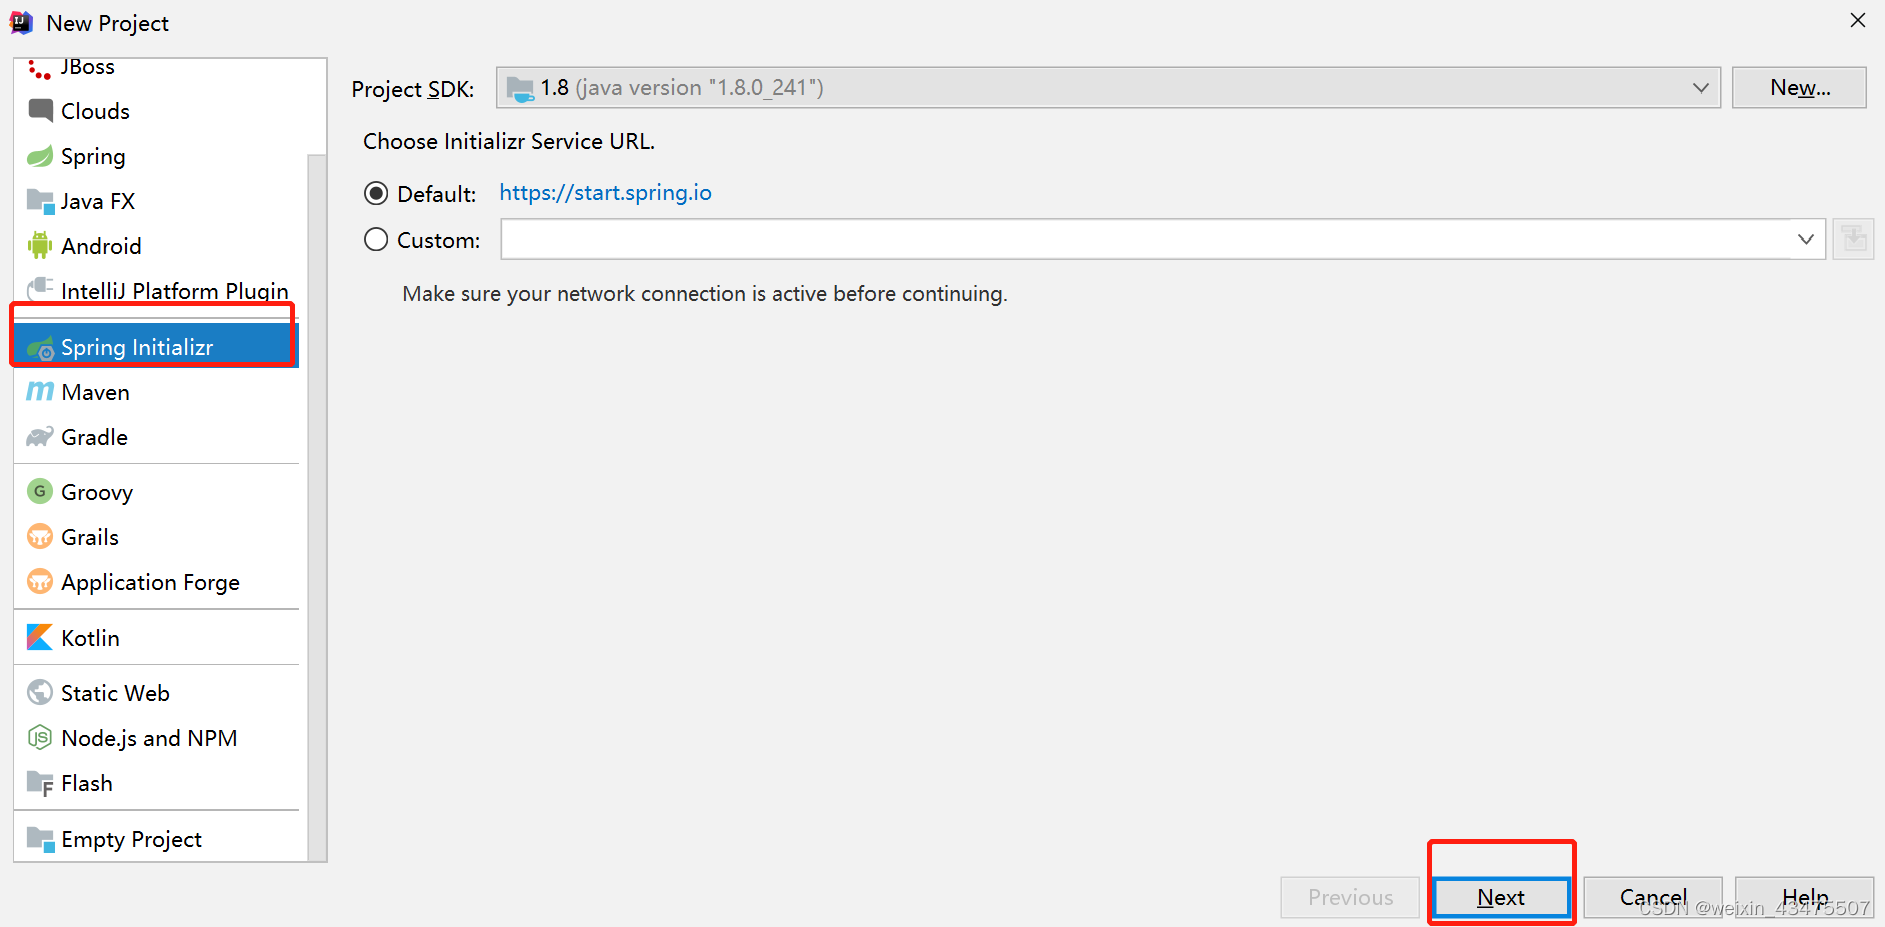Click the IntelliJ Platform Plugin icon
Screen dimensions: 1885x927
point(40,289)
